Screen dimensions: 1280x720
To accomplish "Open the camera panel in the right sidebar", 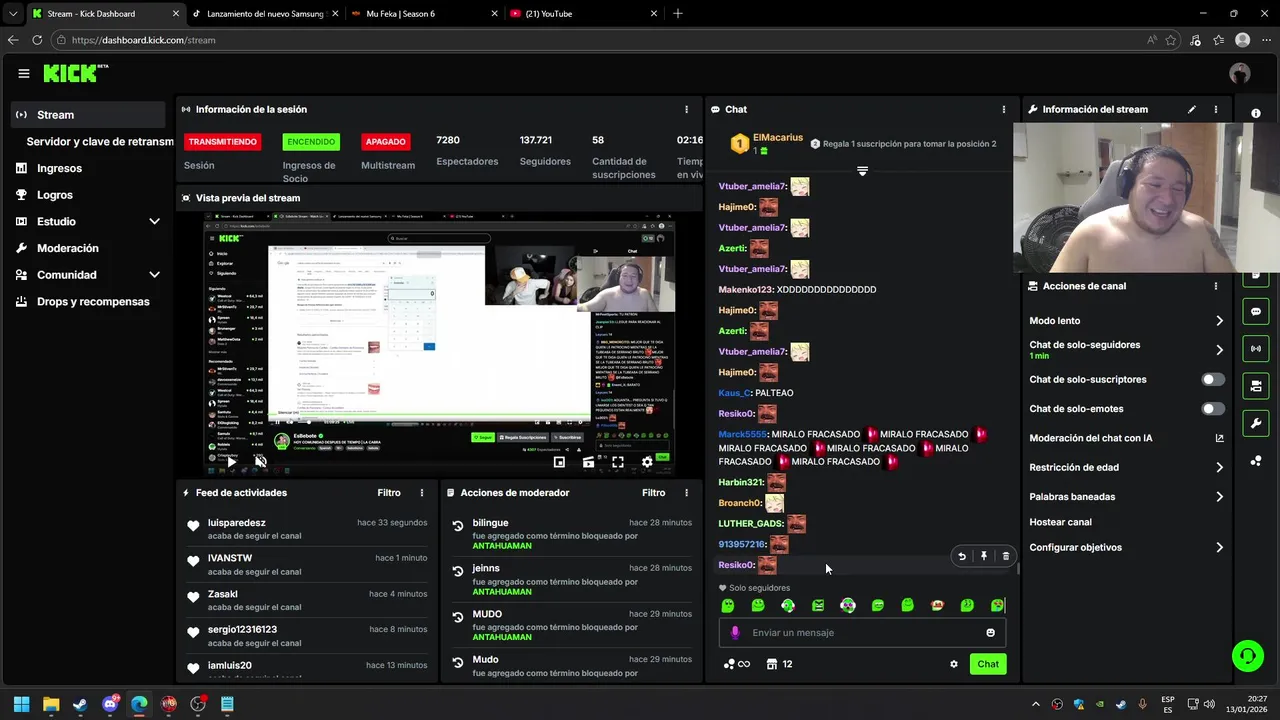I will coord(1256,386).
